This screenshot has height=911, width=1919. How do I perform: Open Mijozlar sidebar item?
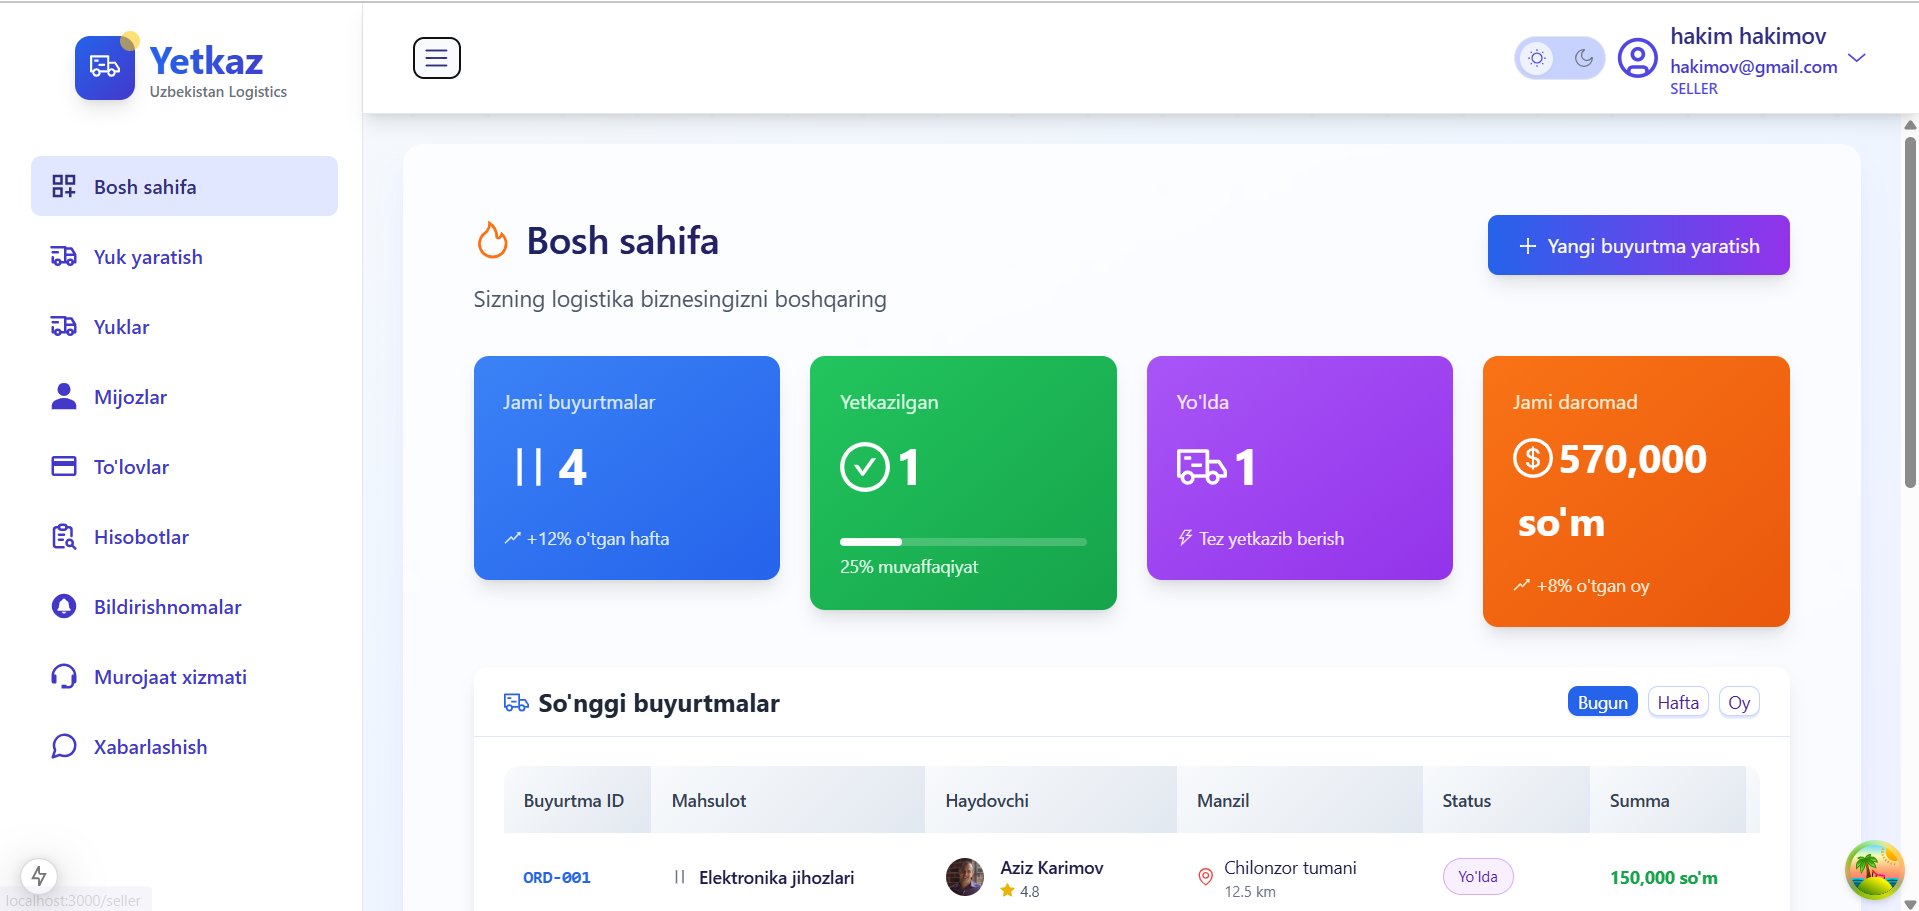point(184,397)
